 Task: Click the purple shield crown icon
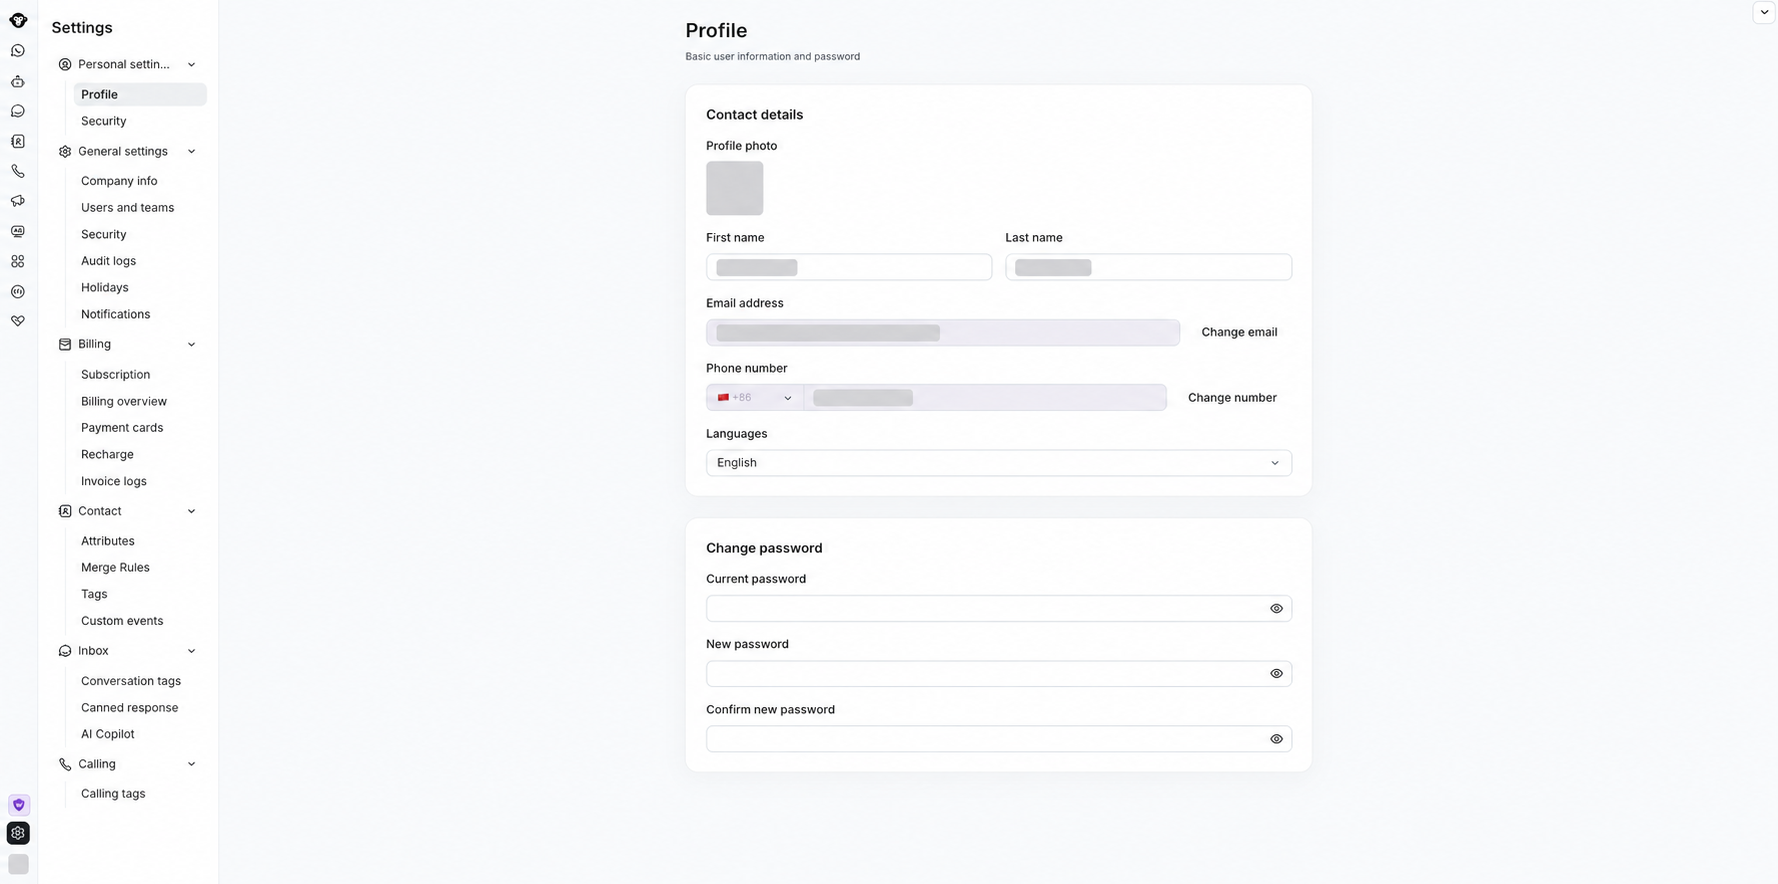[x=18, y=805]
